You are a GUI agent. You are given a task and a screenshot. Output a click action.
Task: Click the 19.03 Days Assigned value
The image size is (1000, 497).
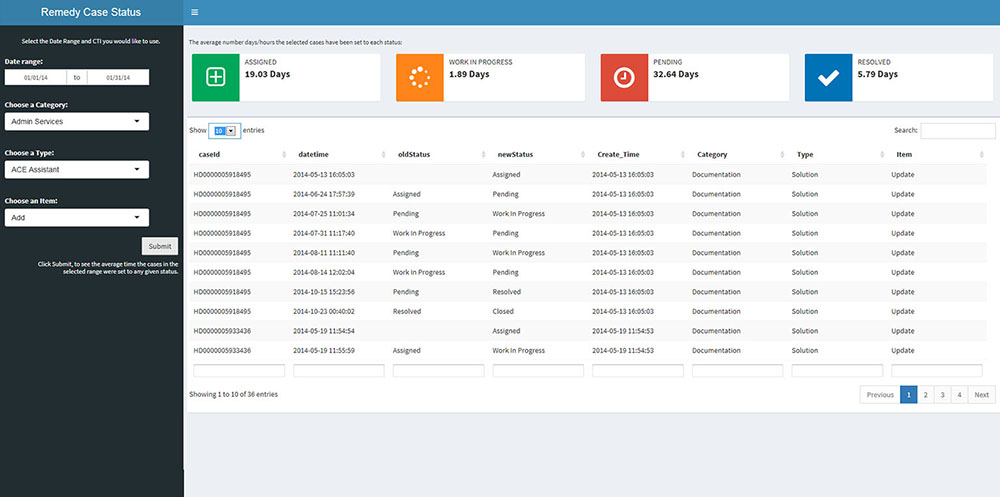point(267,74)
